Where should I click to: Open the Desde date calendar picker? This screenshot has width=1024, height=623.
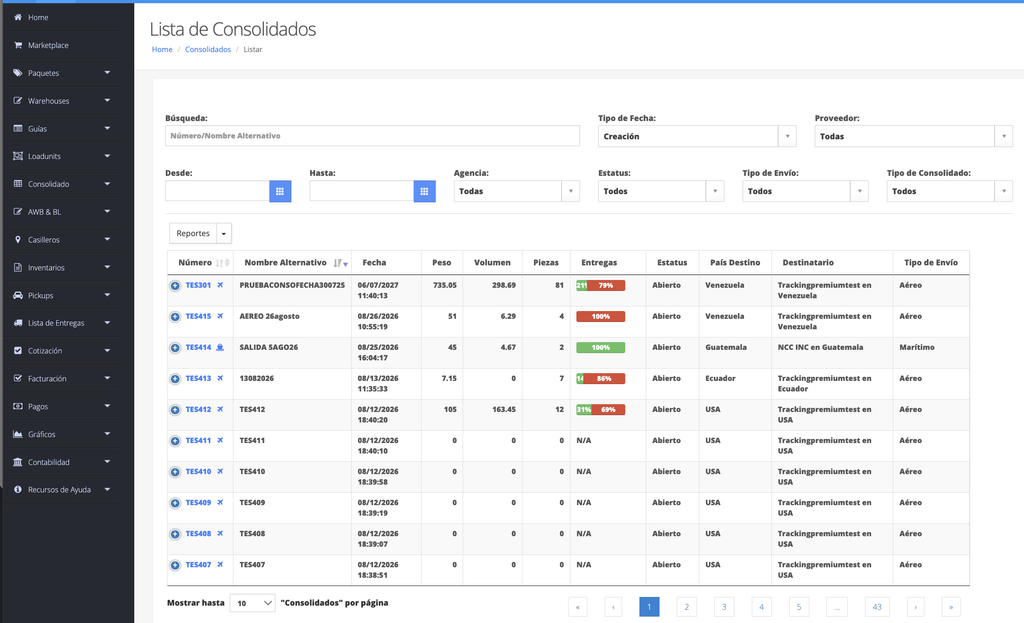pyautogui.click(x=280, y=191)
